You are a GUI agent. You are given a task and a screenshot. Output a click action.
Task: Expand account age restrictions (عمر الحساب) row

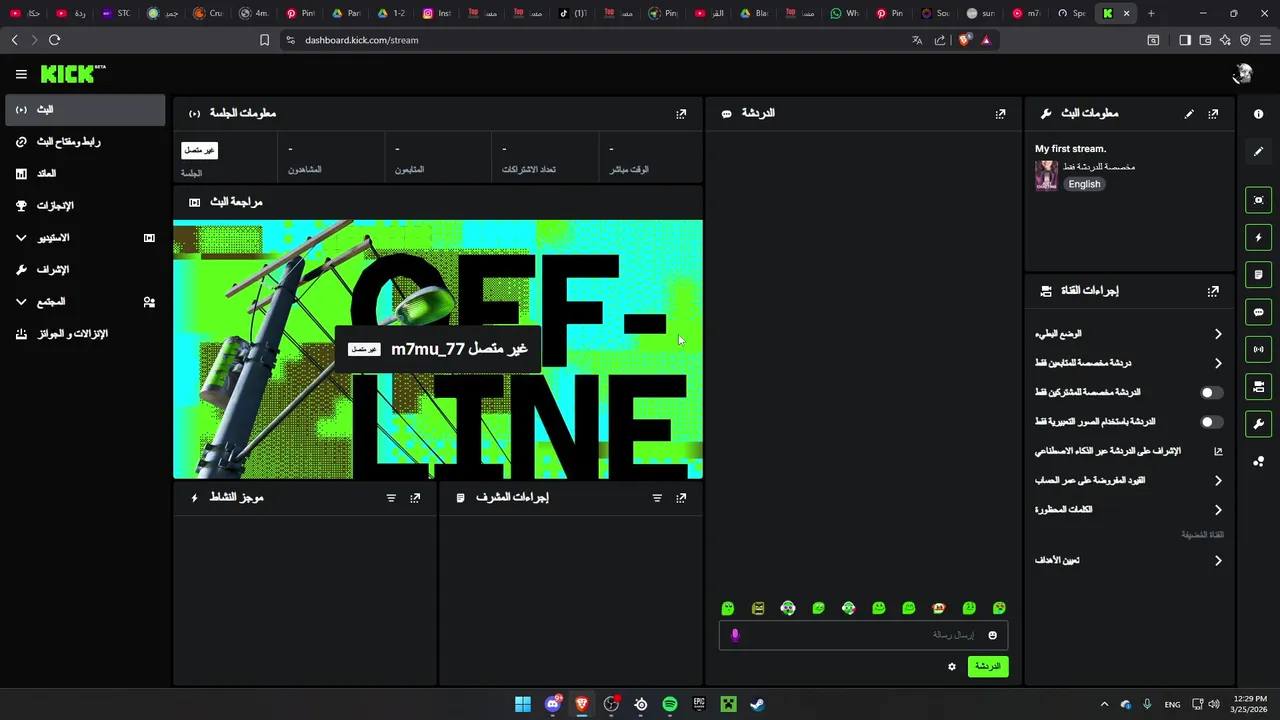tap(1129, 481)
